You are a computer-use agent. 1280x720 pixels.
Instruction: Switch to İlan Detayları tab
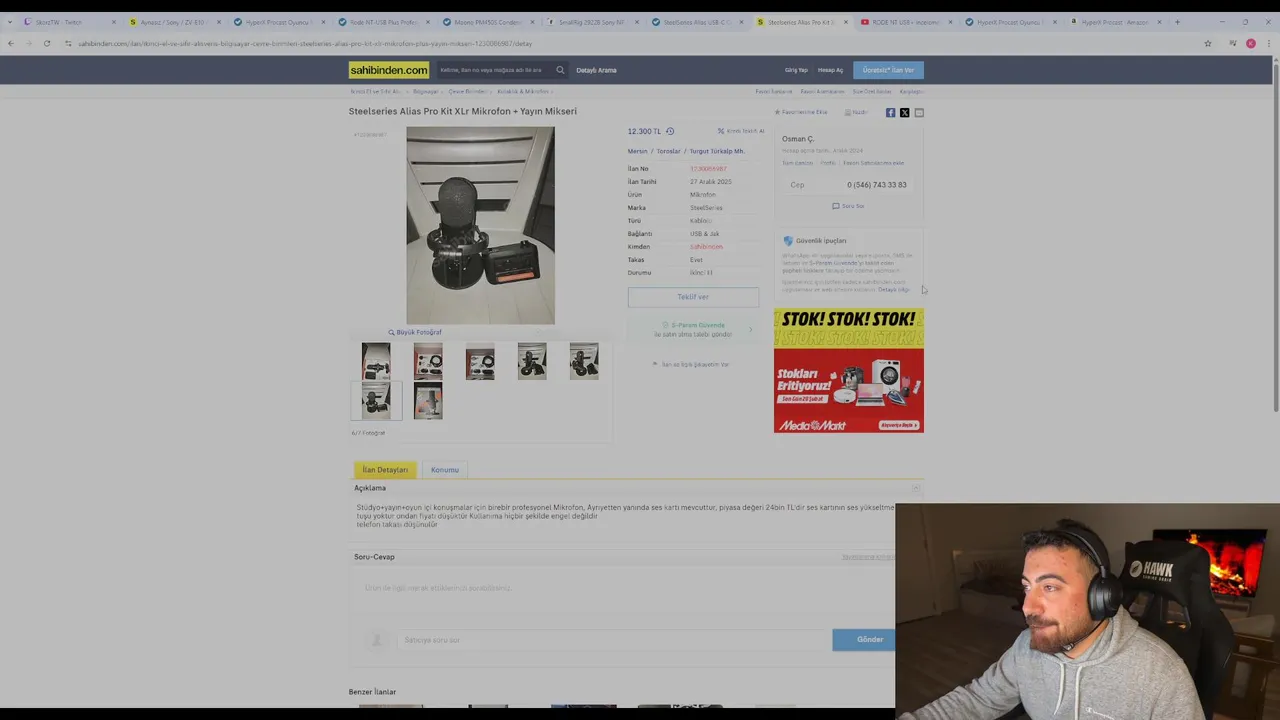[385, 470]
